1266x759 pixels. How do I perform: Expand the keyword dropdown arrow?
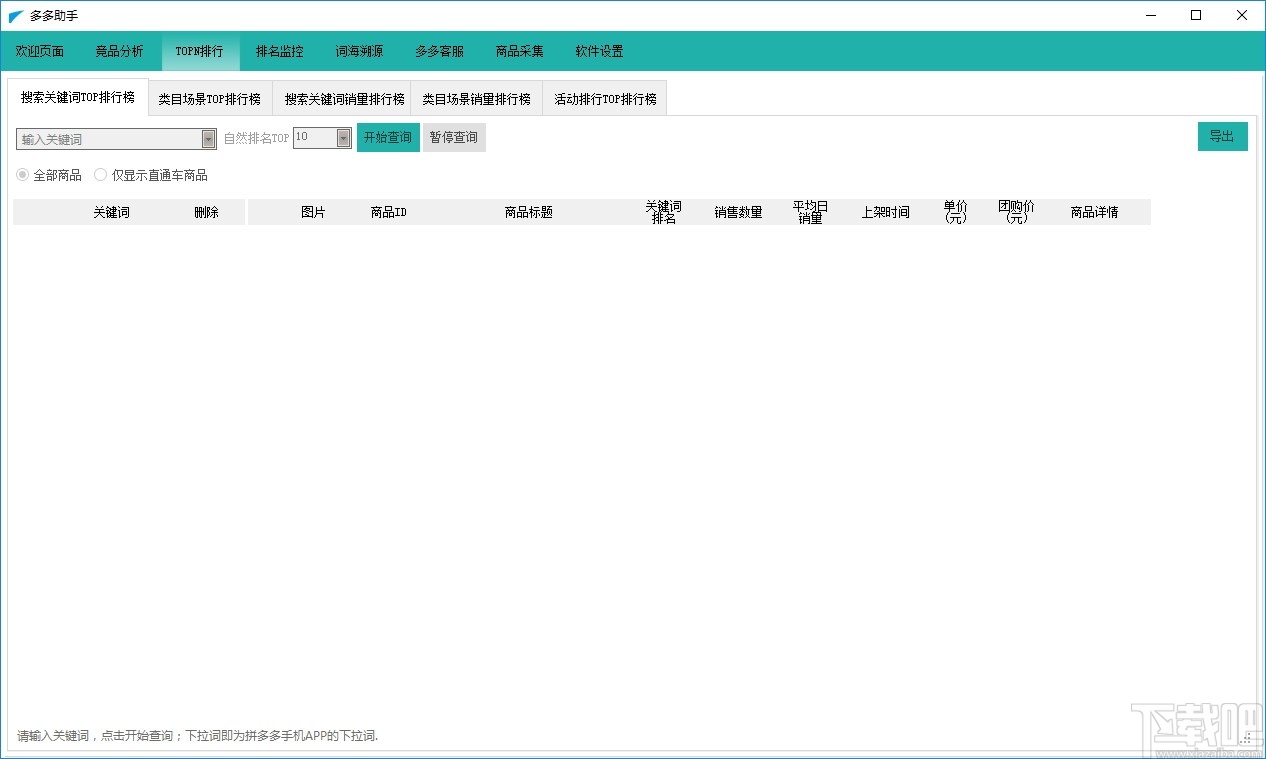point(209,139)
